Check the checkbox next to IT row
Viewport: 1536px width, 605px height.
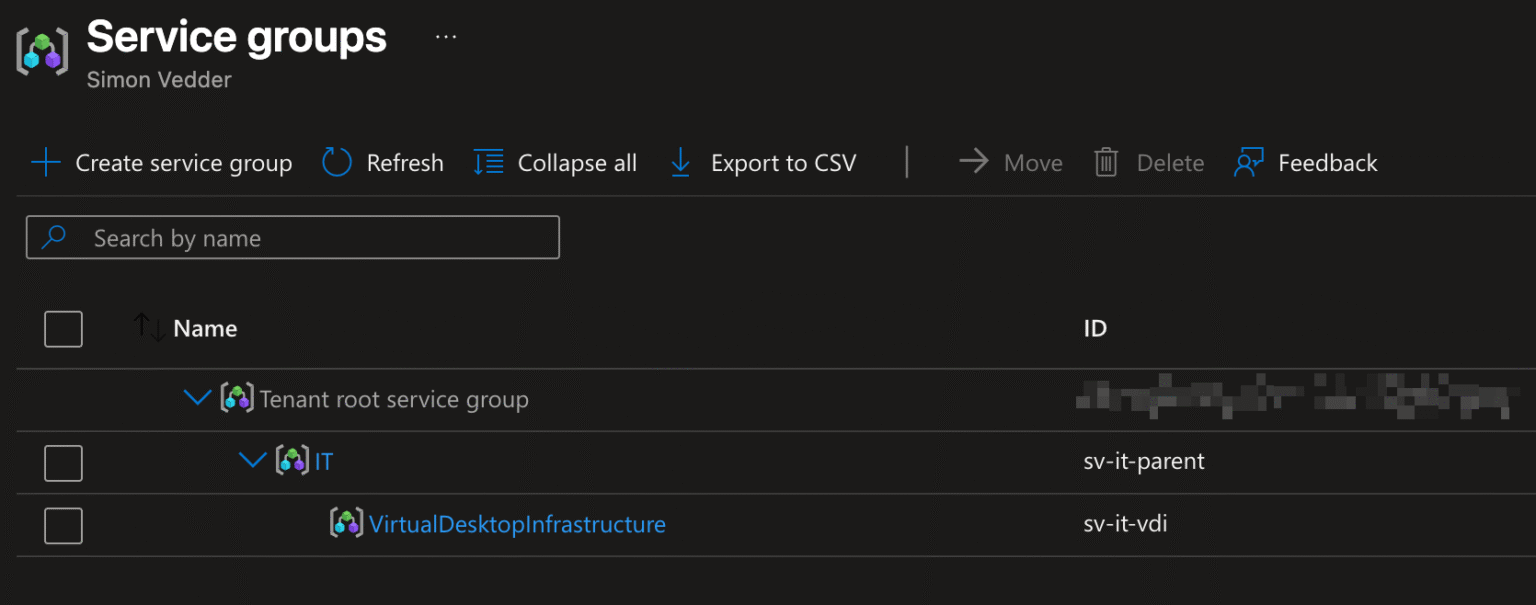click(x=63, y=462)
